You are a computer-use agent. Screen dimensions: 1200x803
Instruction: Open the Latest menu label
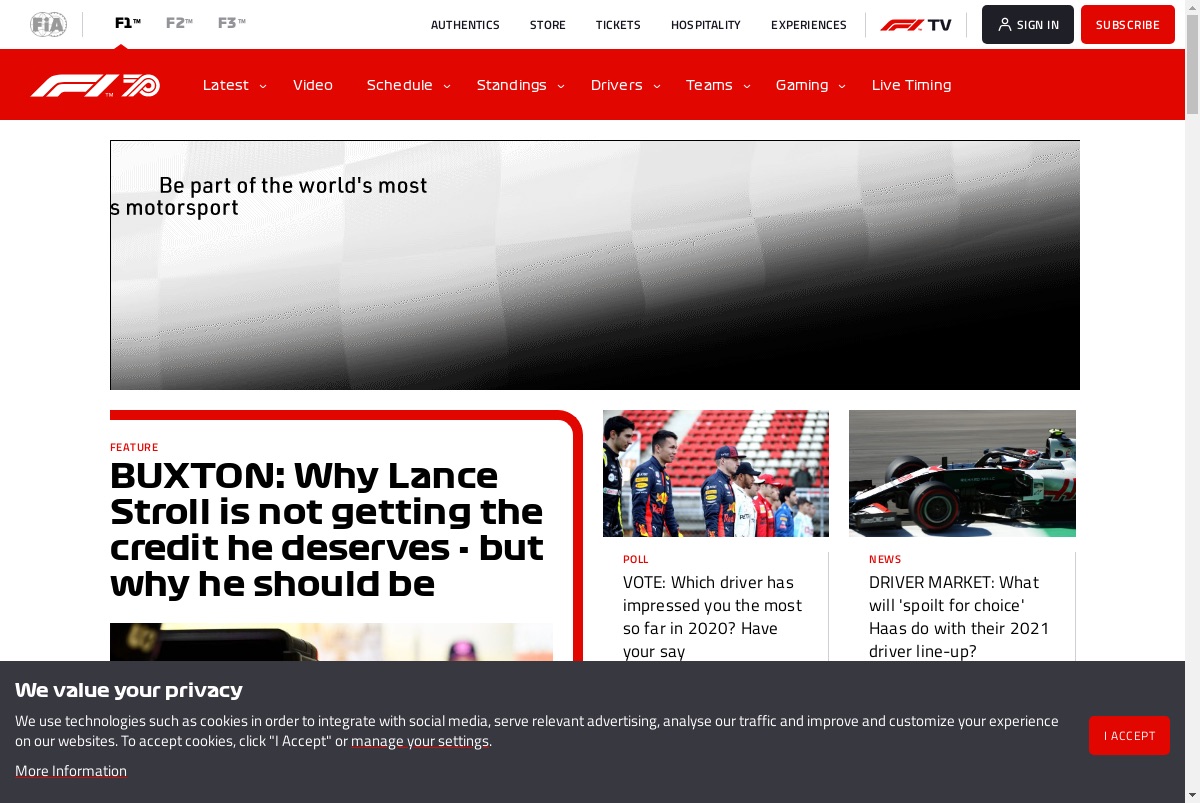pyautogui.click(x=226, y=85)
